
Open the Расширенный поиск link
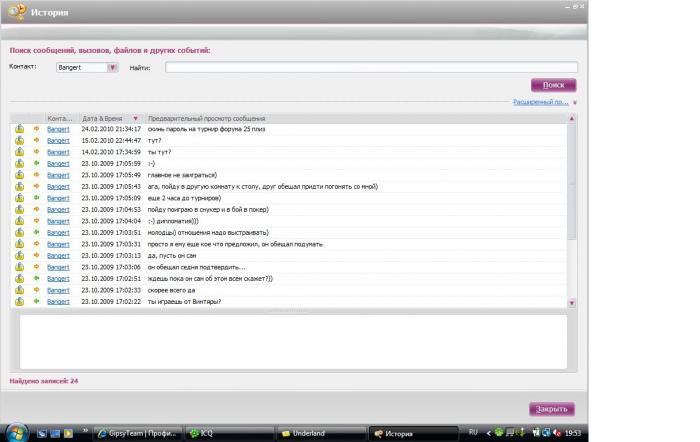click(540, 102)
